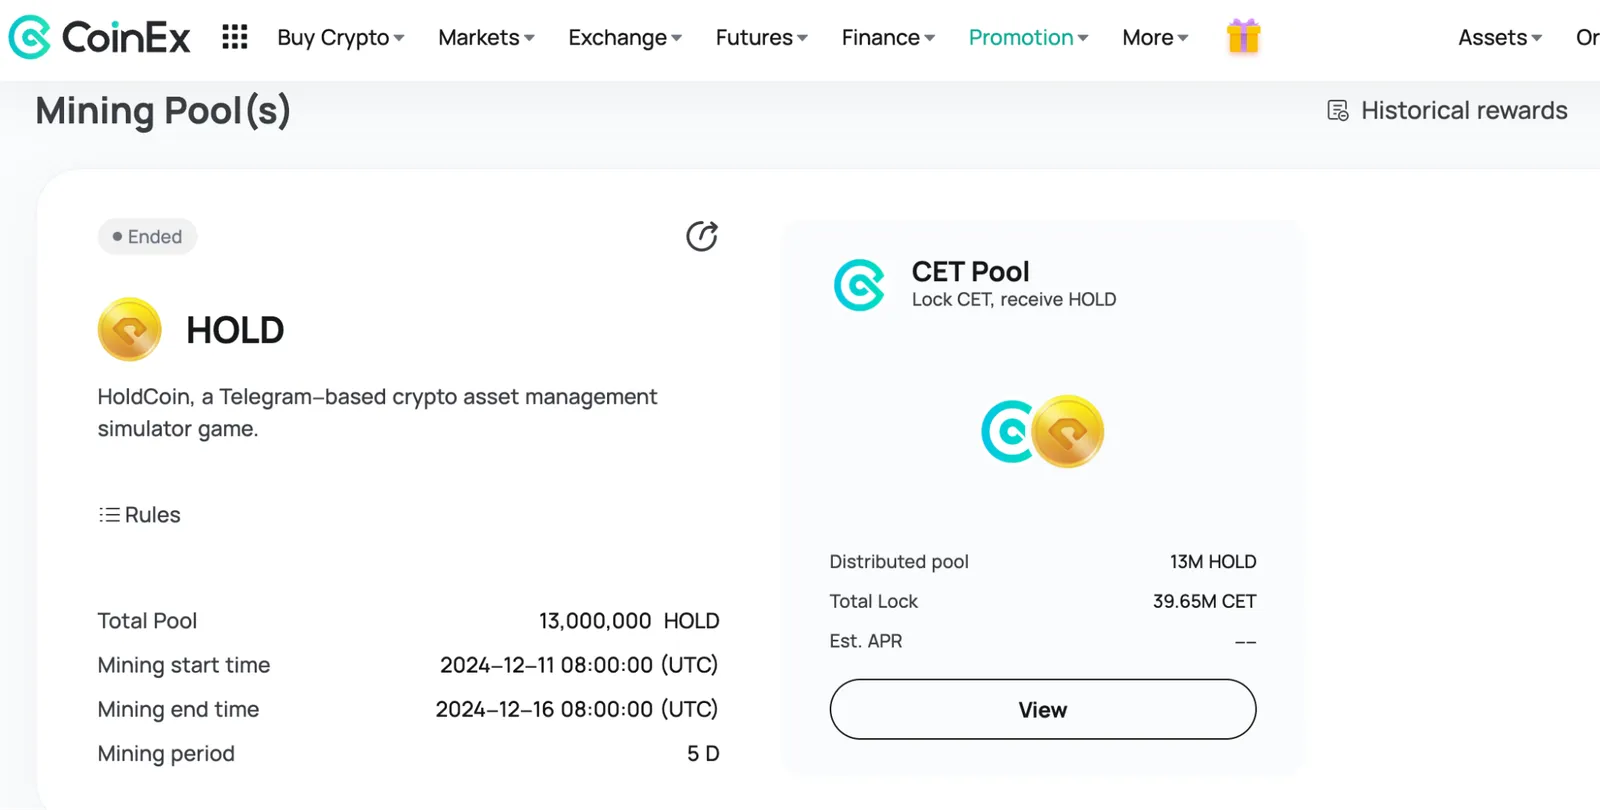
Task: Click the HOLD gold coin icon
Action: (x=130, y=329)
